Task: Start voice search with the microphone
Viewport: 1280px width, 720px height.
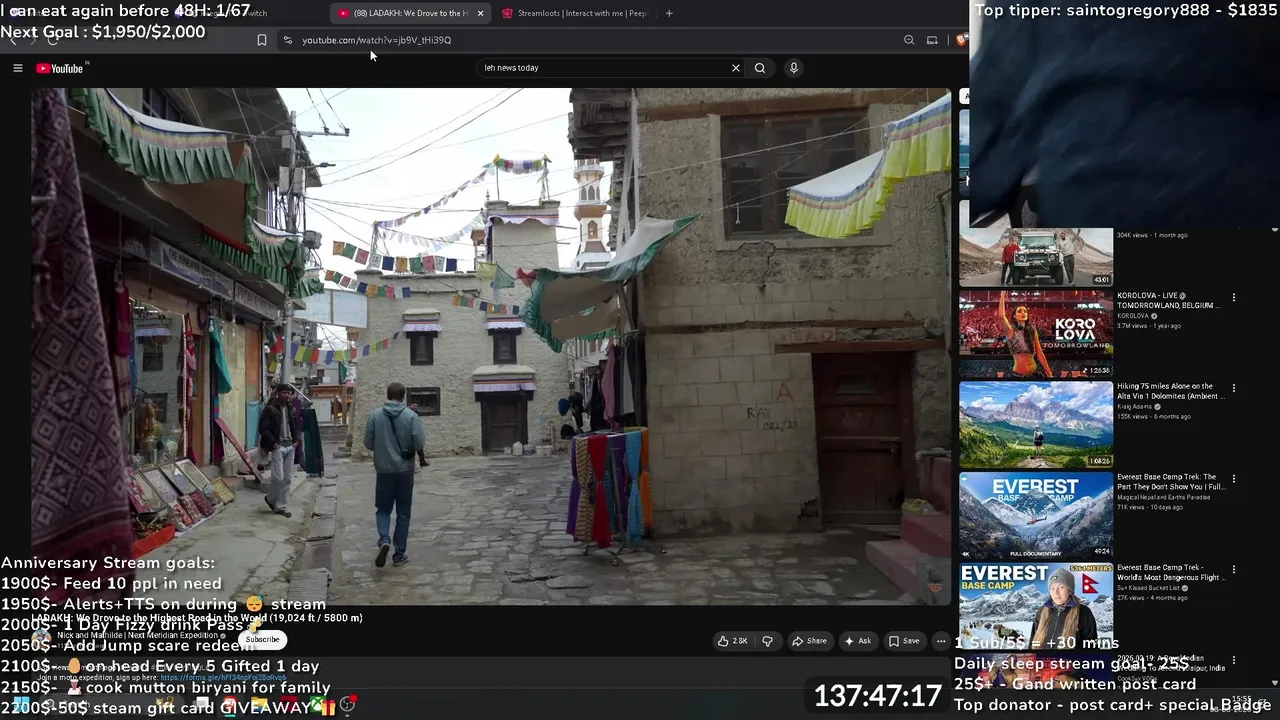Action: coord(794,68)
